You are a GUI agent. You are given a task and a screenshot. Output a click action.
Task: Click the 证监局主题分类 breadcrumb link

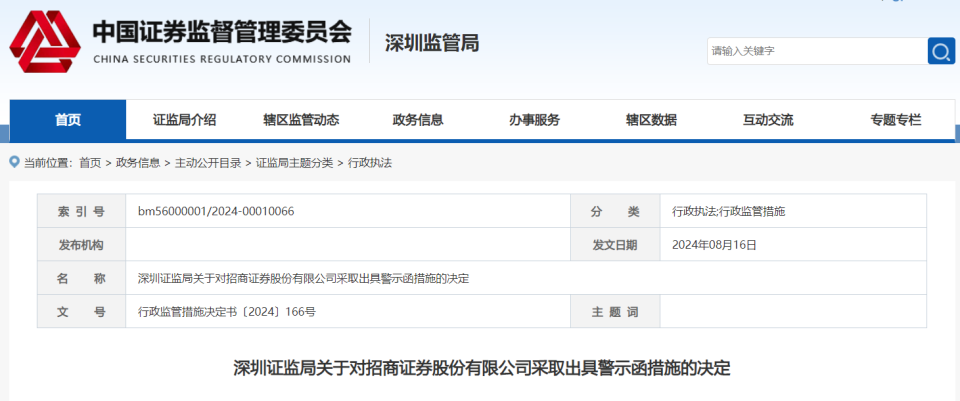point(294,163)
